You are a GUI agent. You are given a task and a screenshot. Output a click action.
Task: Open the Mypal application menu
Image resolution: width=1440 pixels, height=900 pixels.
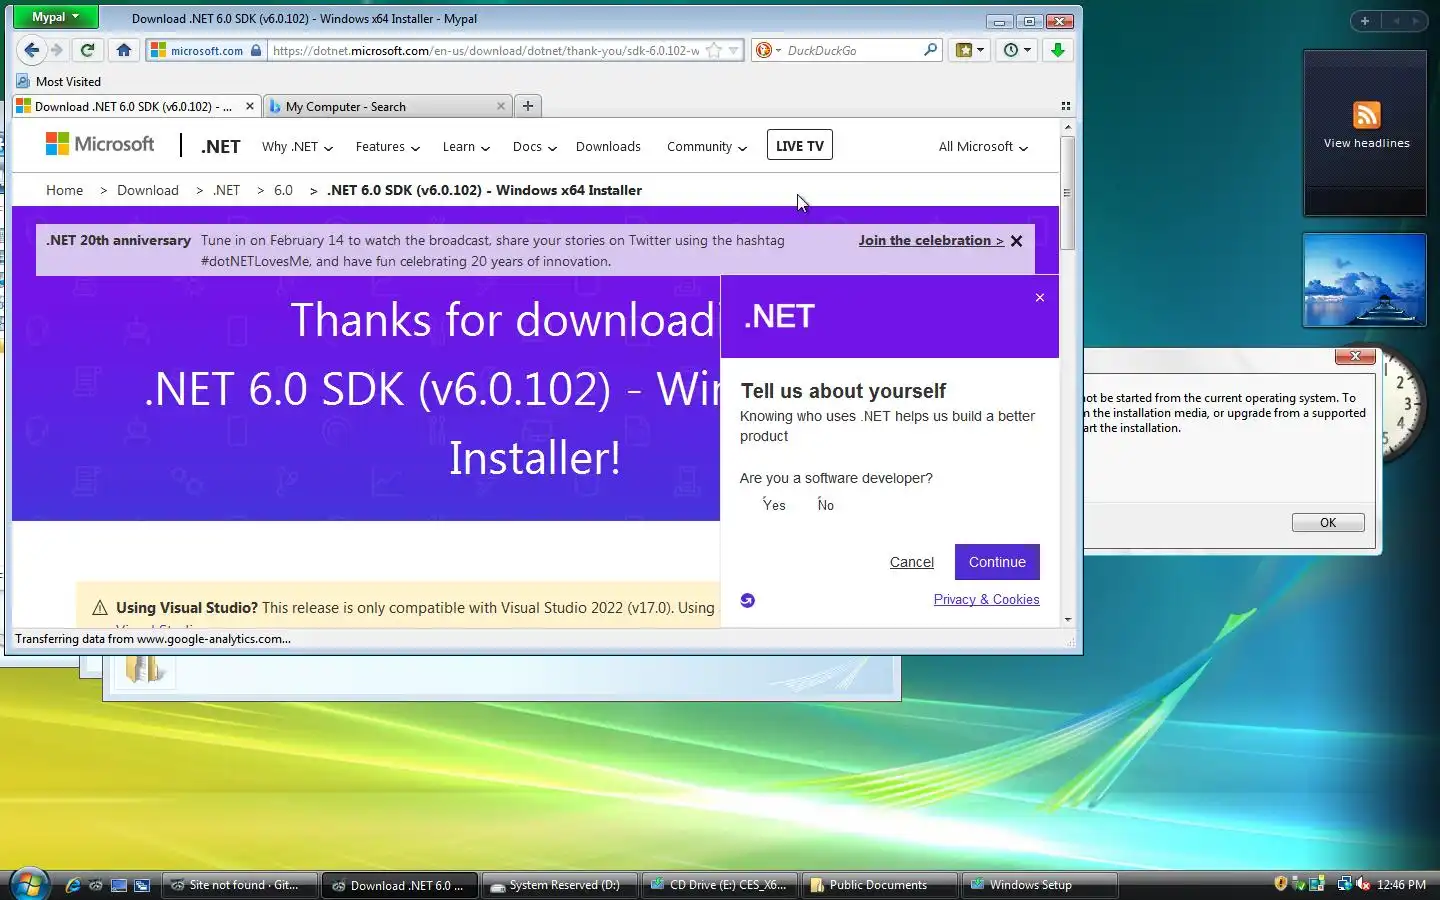point(55,17)
